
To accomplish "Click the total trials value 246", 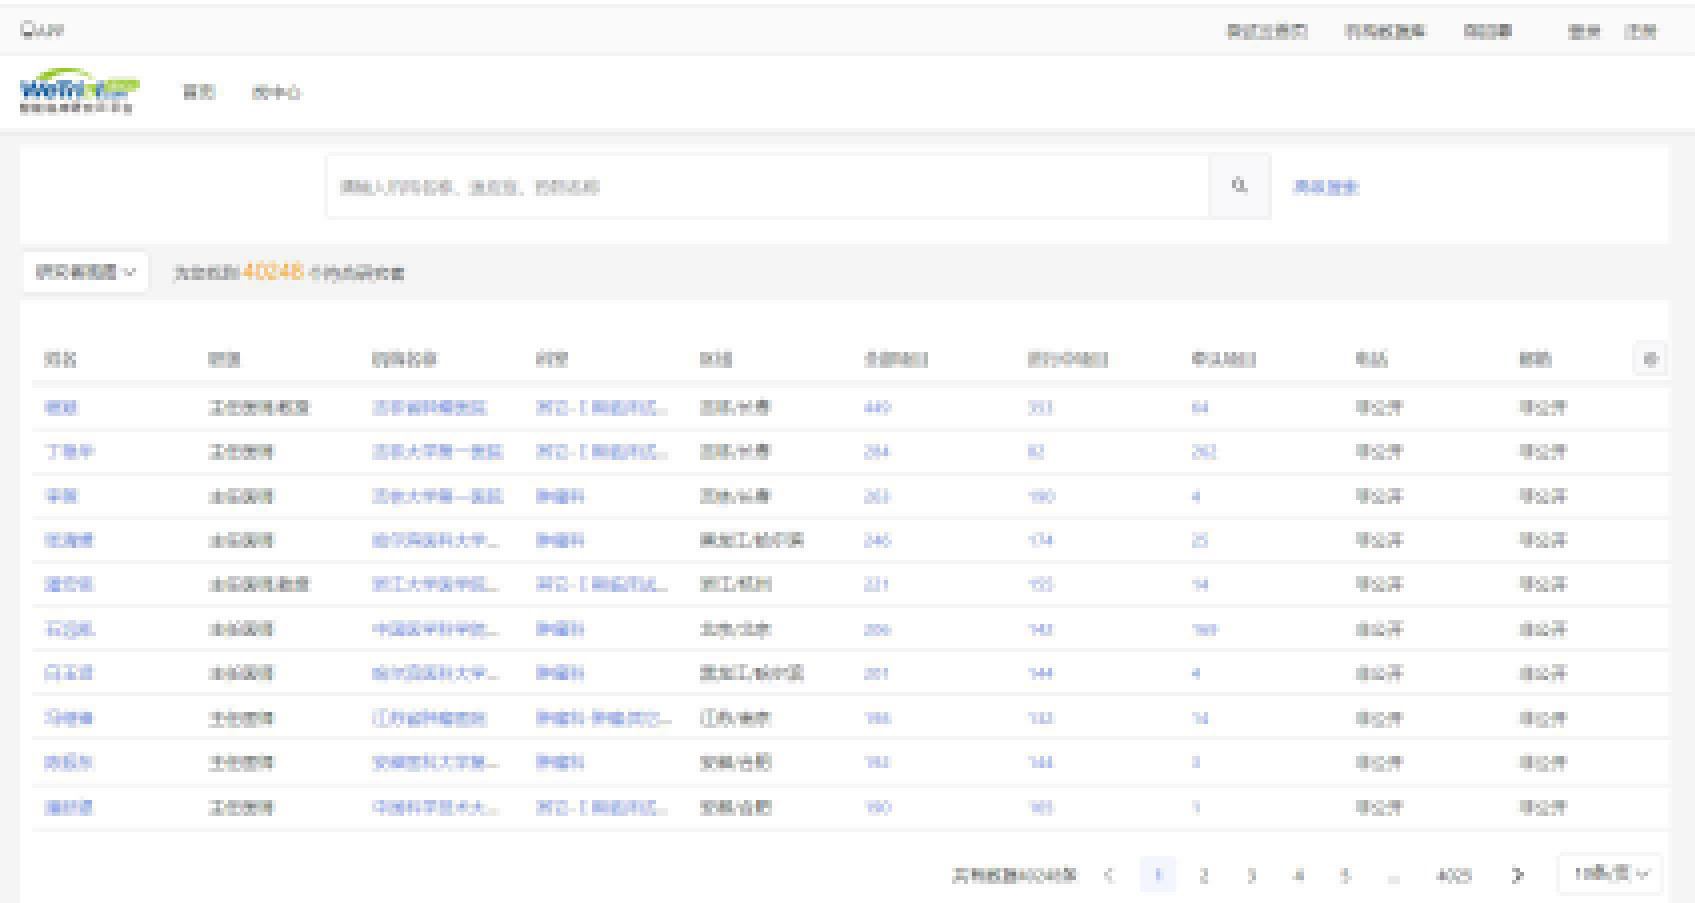I will pos(877,540).
